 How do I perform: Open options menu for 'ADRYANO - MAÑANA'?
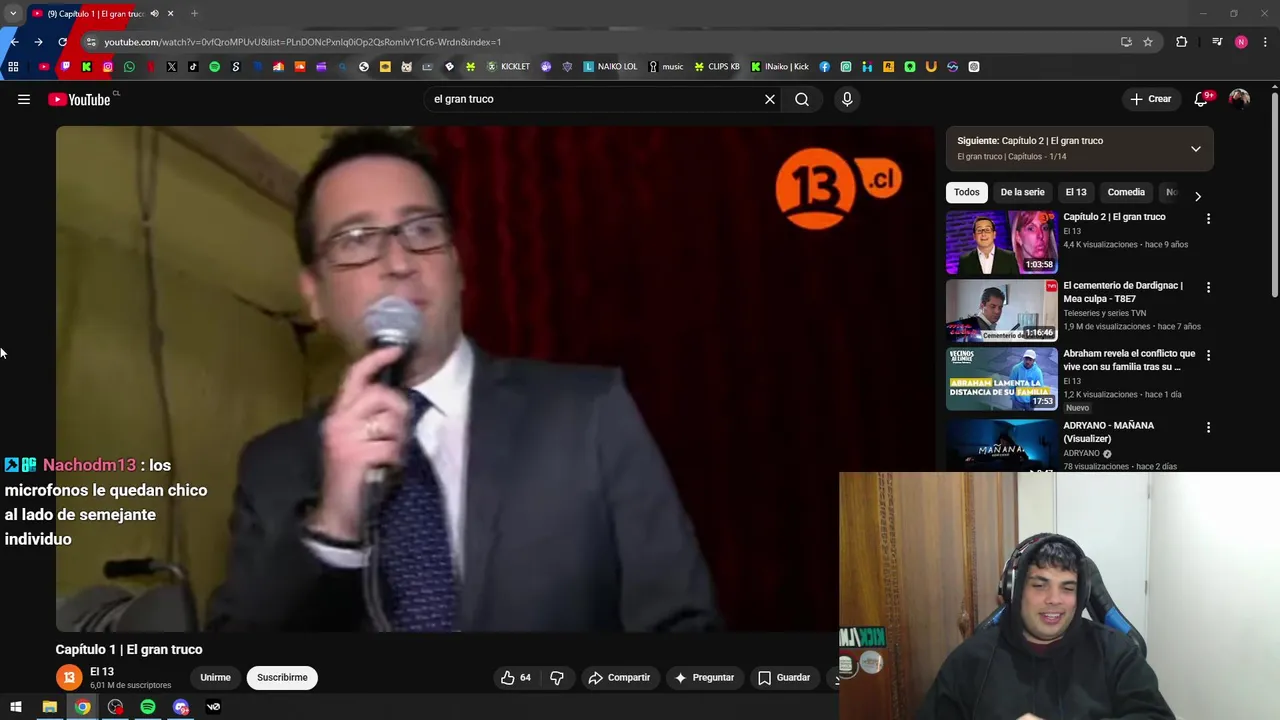click(1208, 427)
